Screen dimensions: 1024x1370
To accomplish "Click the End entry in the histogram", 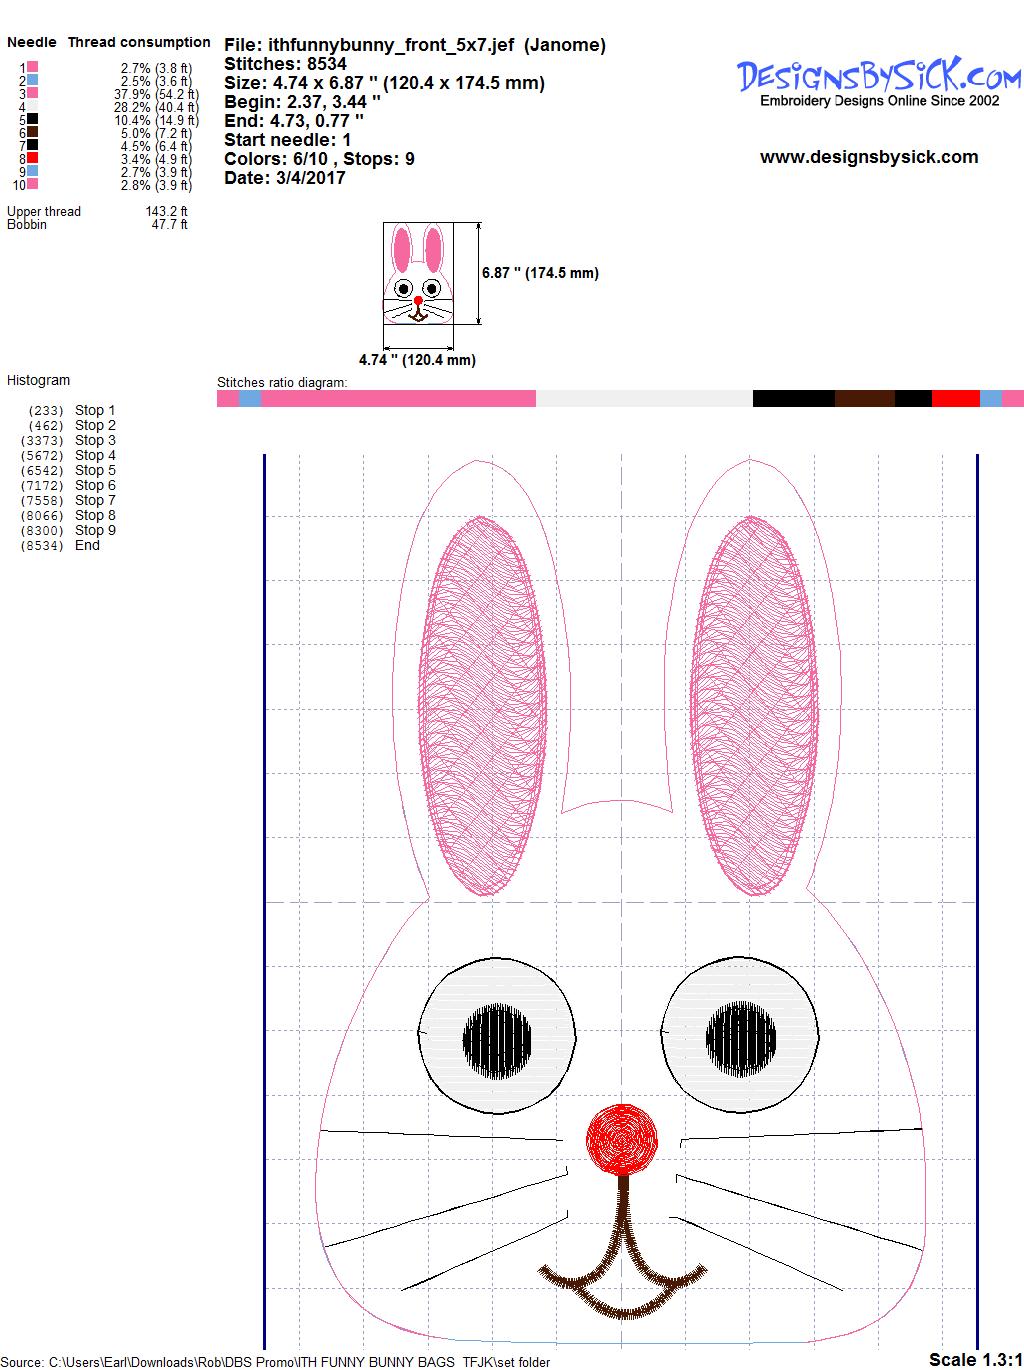I will tap(87, 545).
